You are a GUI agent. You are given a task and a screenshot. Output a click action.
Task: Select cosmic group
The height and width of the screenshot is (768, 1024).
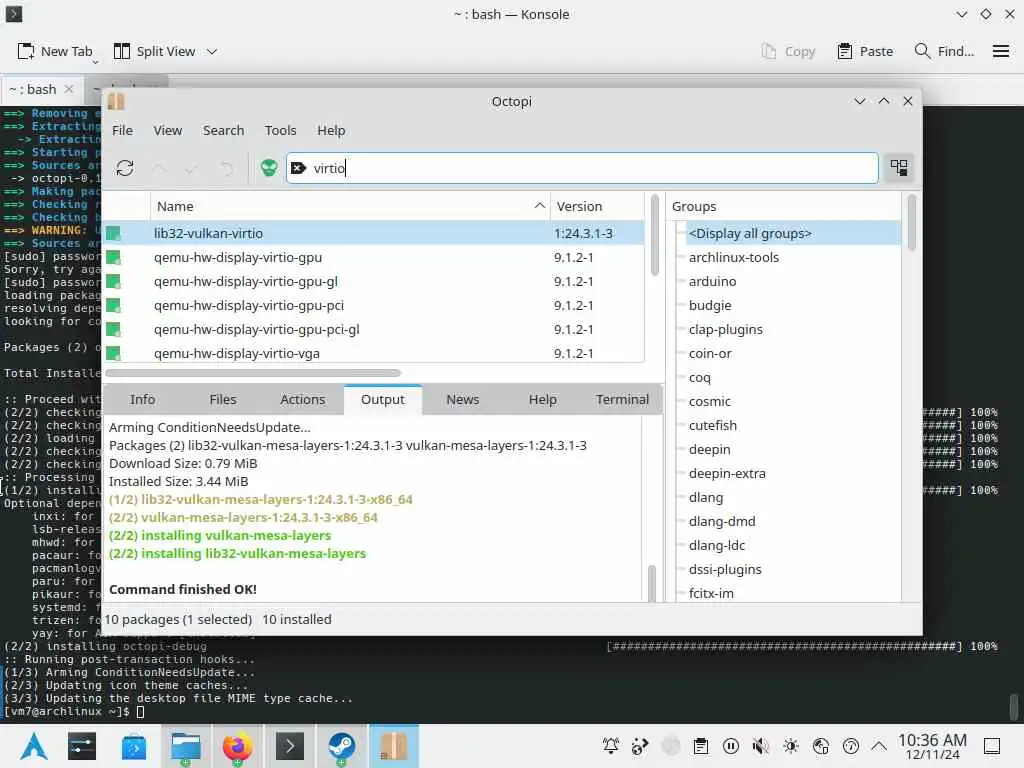pos(709,401)
